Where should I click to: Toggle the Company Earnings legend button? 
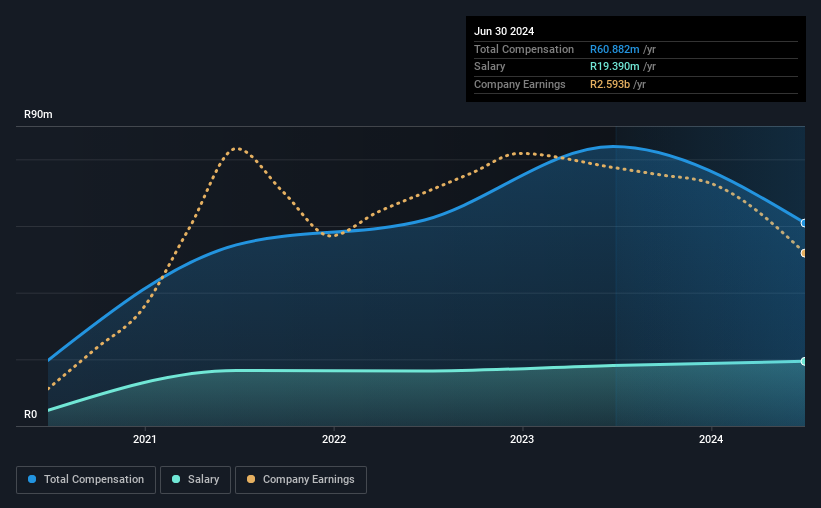click(x=301, y=480)
